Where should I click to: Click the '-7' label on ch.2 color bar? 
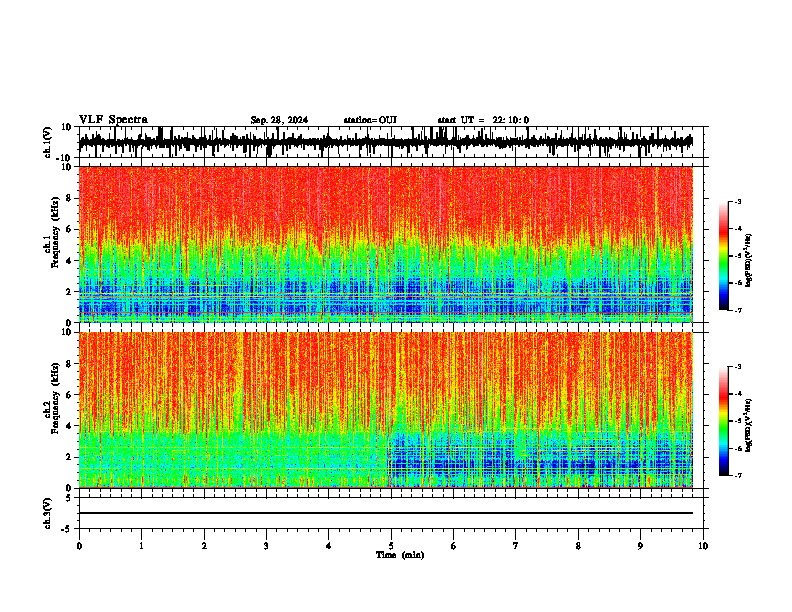pos(737,475)
